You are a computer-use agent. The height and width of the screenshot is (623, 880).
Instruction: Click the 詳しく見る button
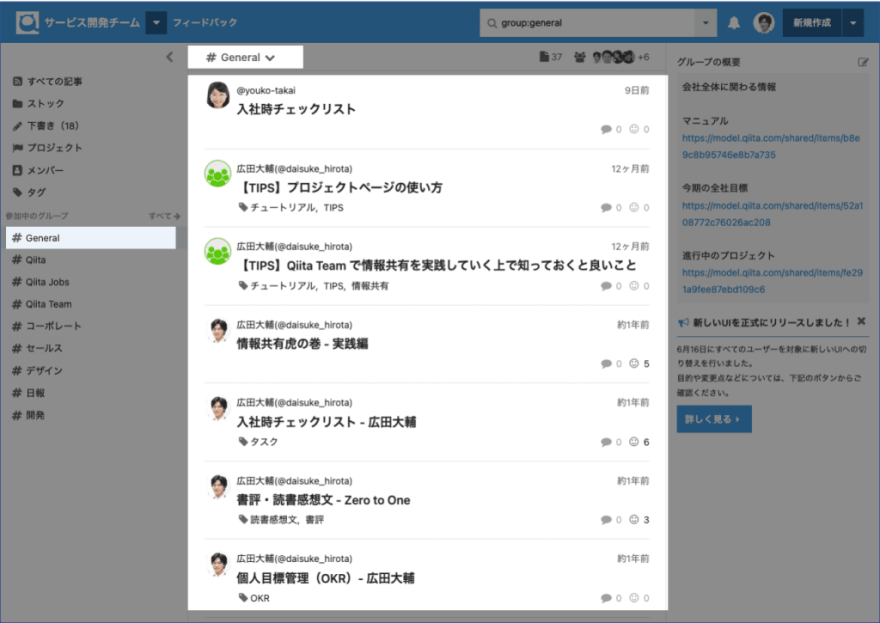point(714,419)
